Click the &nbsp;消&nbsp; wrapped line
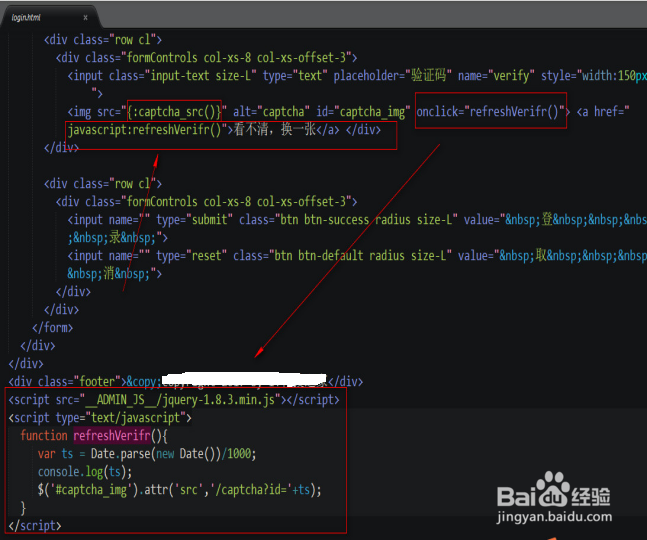647x540 pixels. 115,274
